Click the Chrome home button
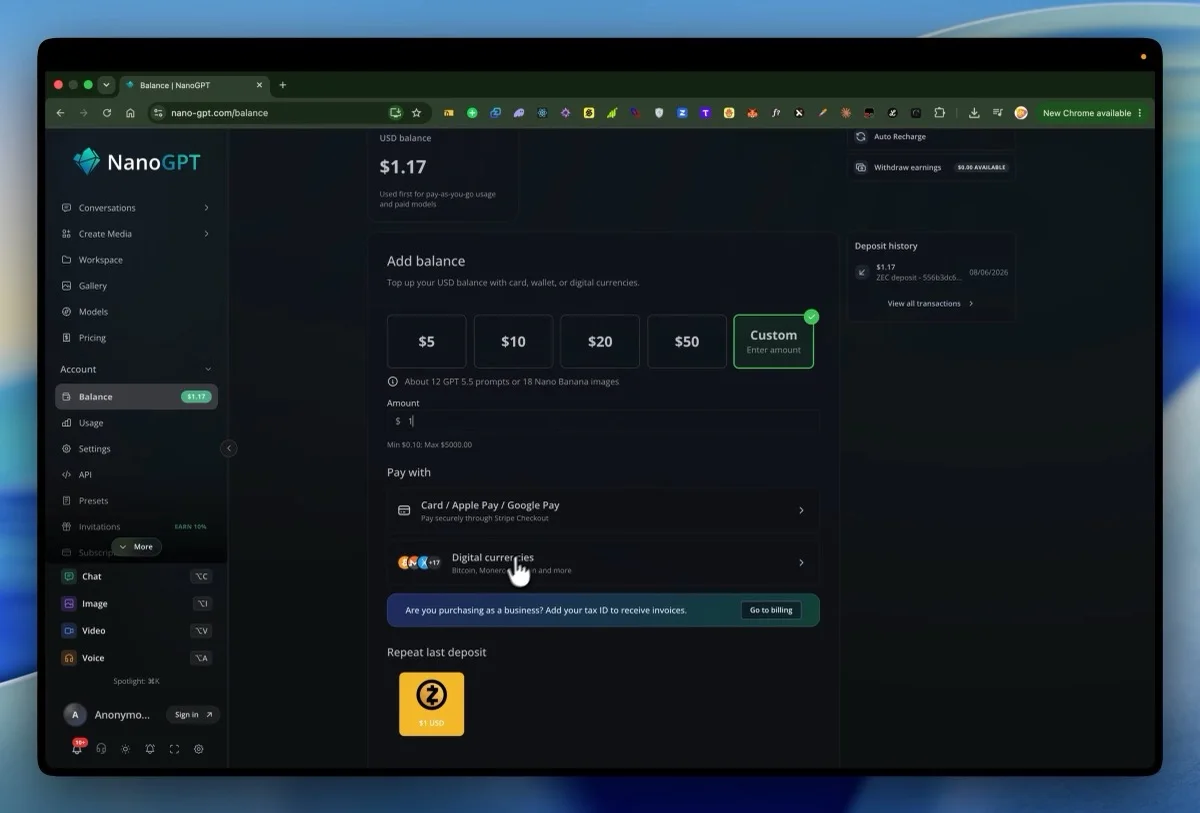This screenshot has height=813, width=1200. coord(130,113)
